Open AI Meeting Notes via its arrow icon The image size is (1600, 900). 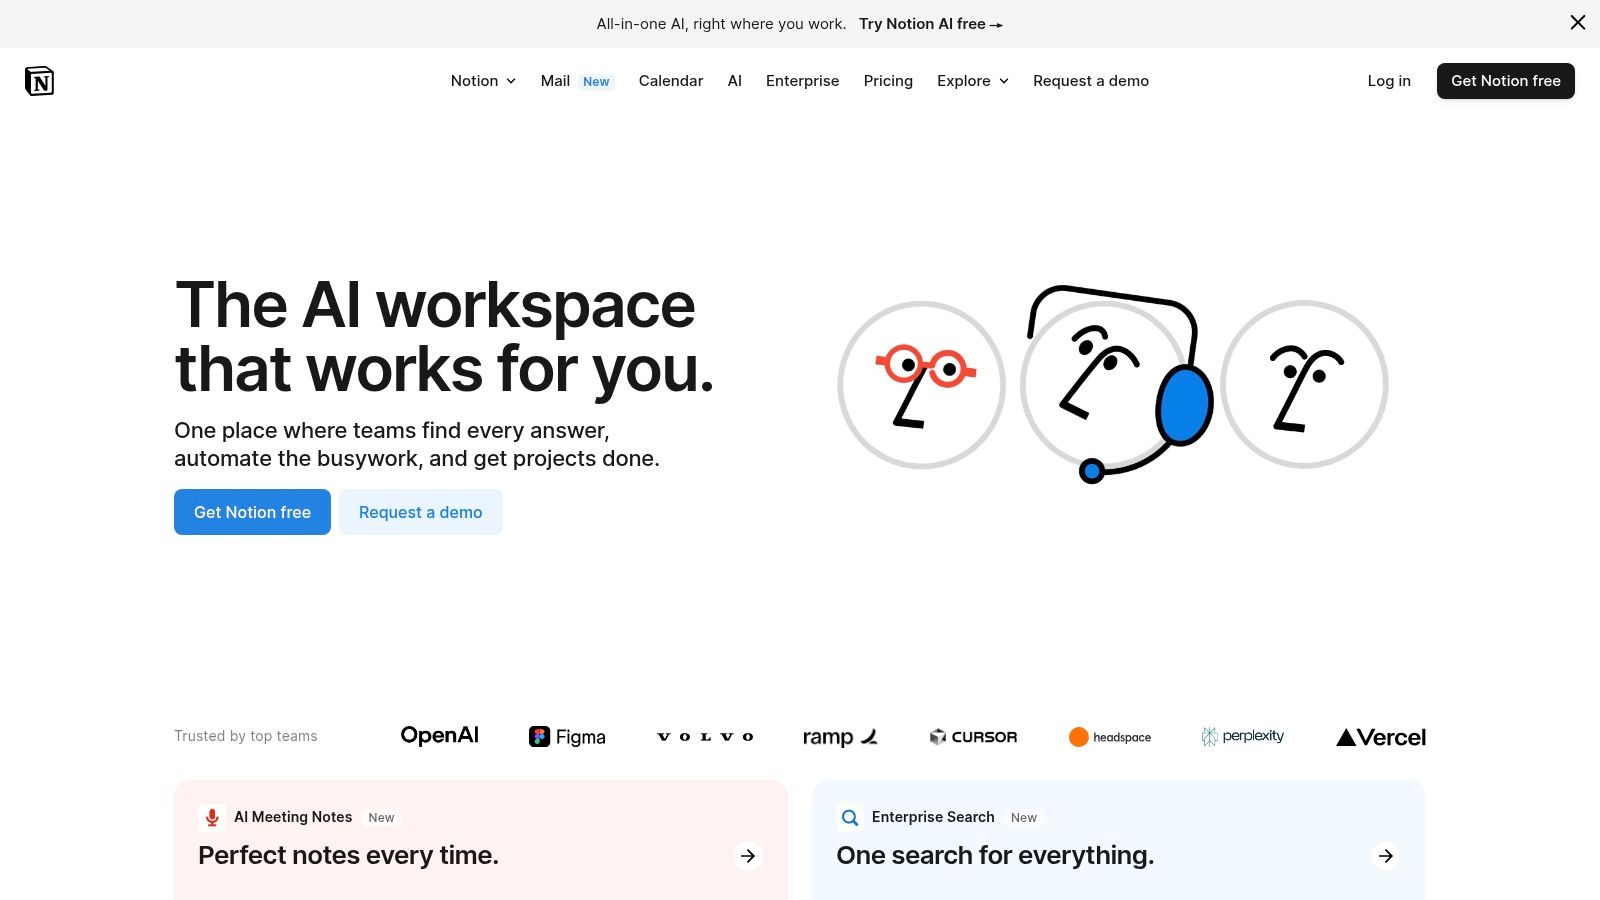coord(747,856)
